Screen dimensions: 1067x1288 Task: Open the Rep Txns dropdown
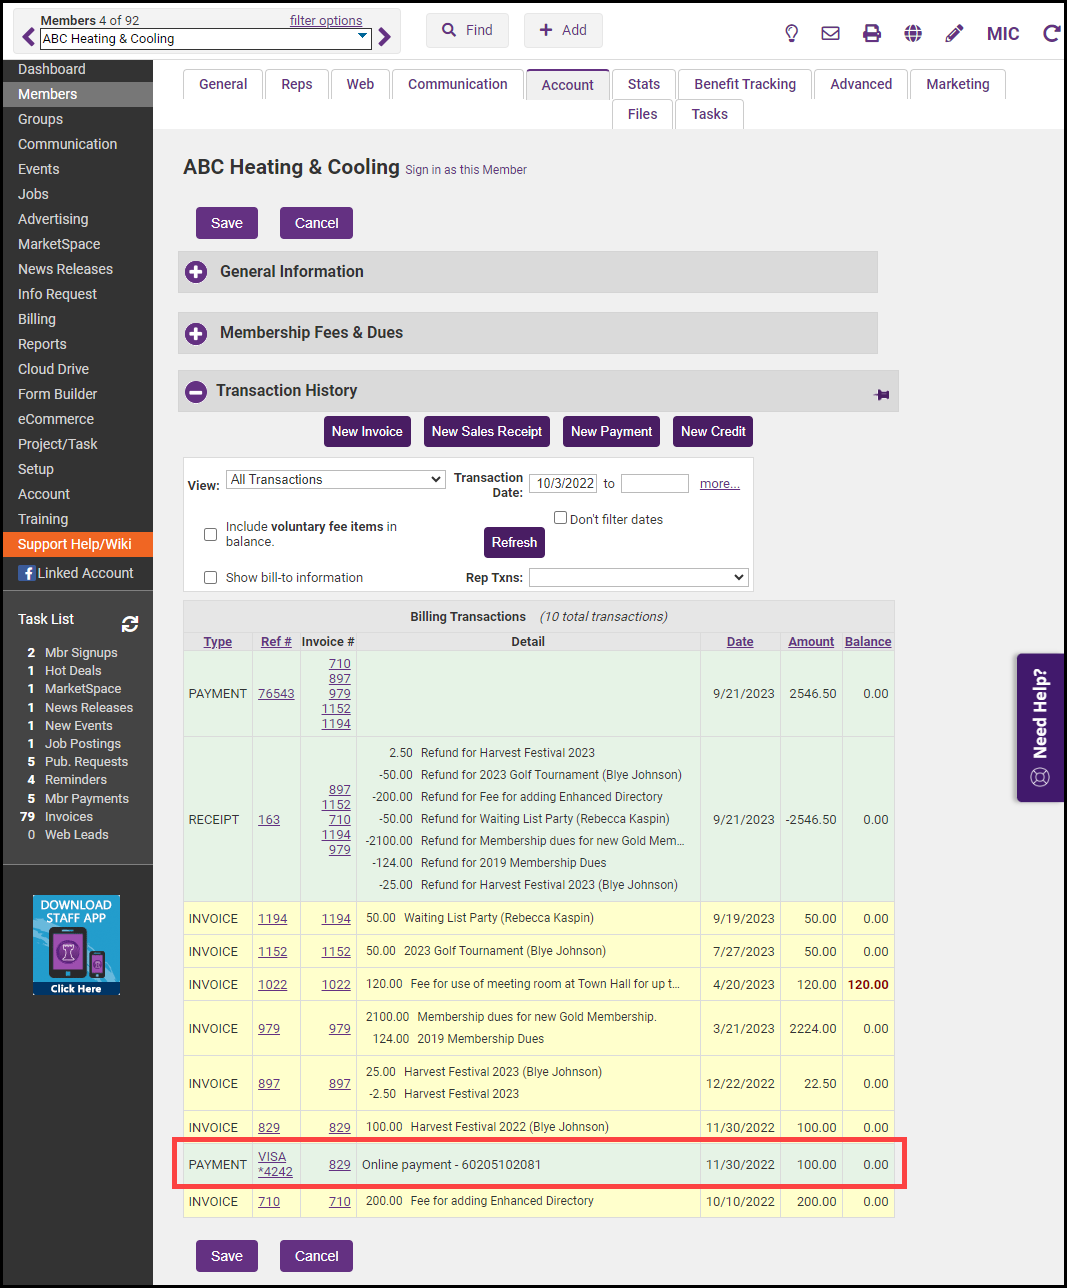click(638, 577)
